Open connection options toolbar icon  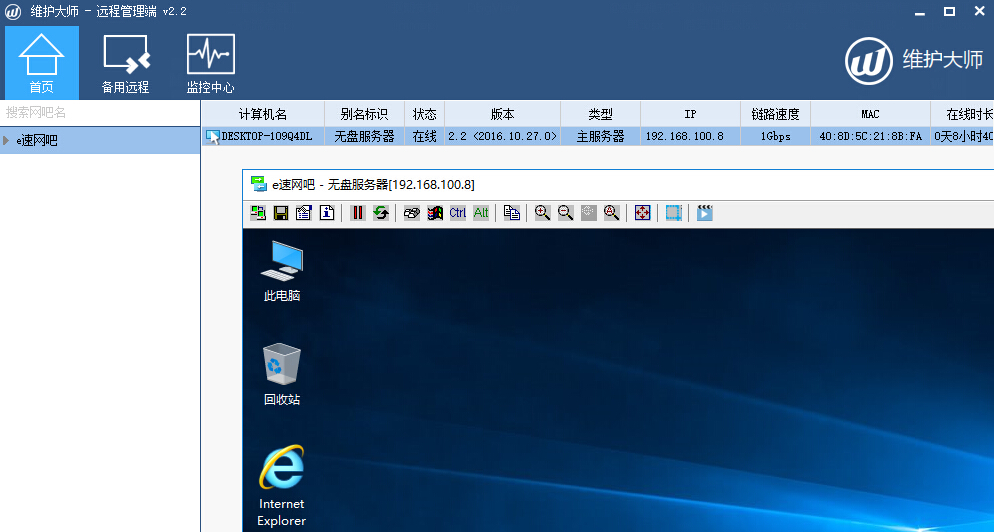coord(304,213)
